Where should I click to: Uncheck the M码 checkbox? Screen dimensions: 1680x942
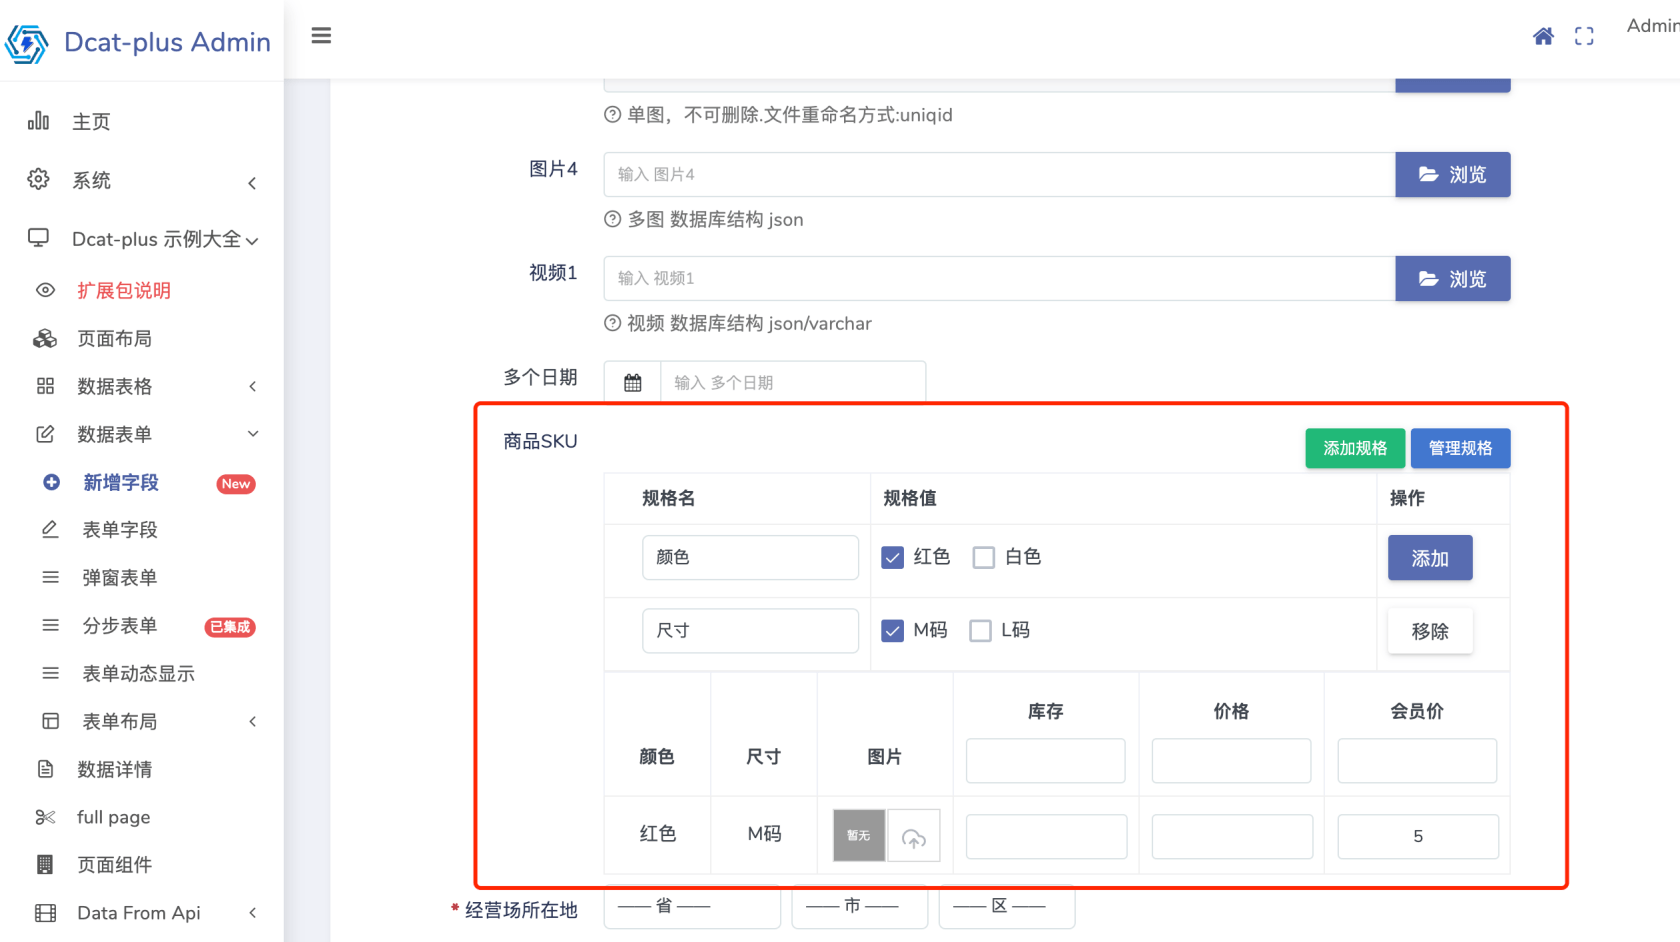tap(892, 631)
